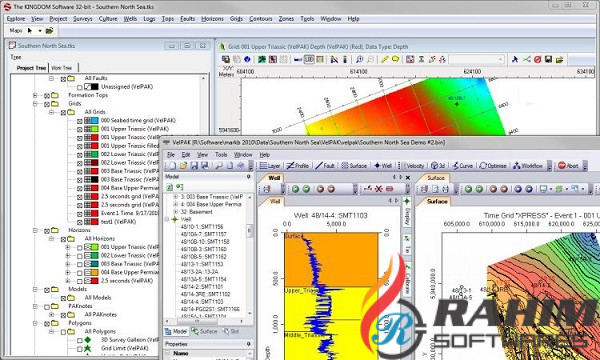
Task: Switch to the Work Tree tab
Action: [x=62, y=68]
